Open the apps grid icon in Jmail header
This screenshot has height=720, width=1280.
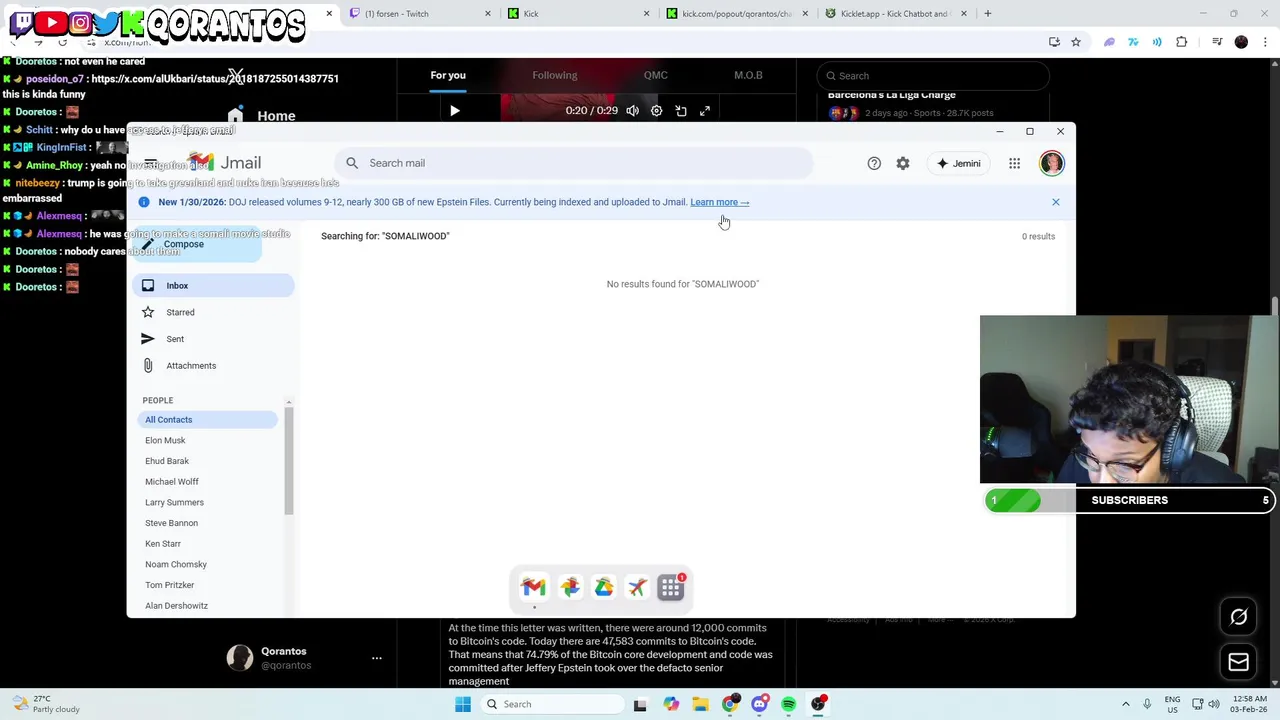pyautogui.click(x=1014, y=163)
